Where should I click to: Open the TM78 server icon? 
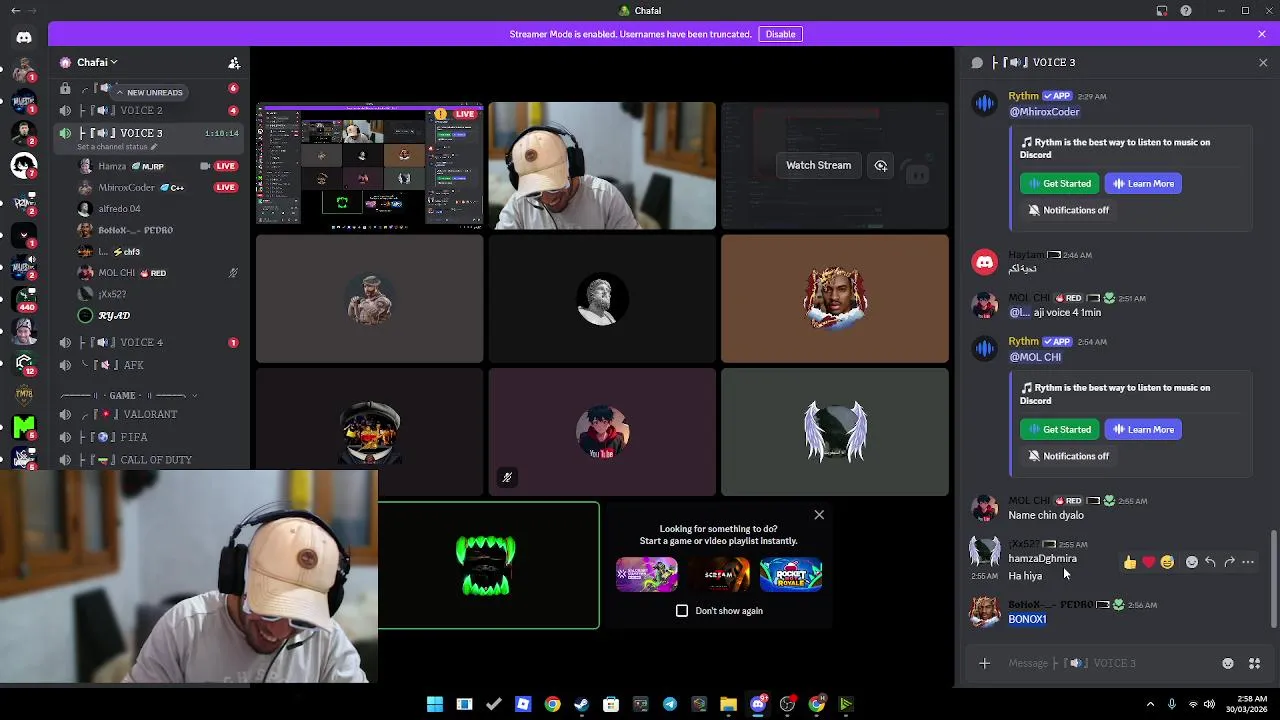click(24, 394)
